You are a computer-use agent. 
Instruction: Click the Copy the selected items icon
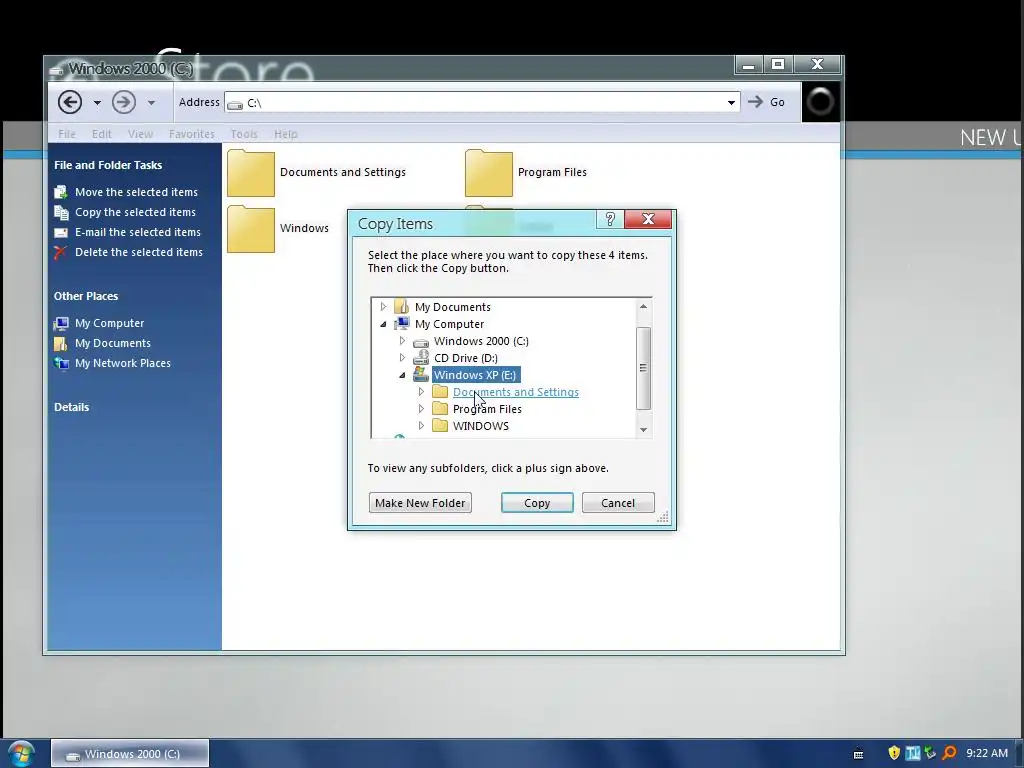coord(61,212)
